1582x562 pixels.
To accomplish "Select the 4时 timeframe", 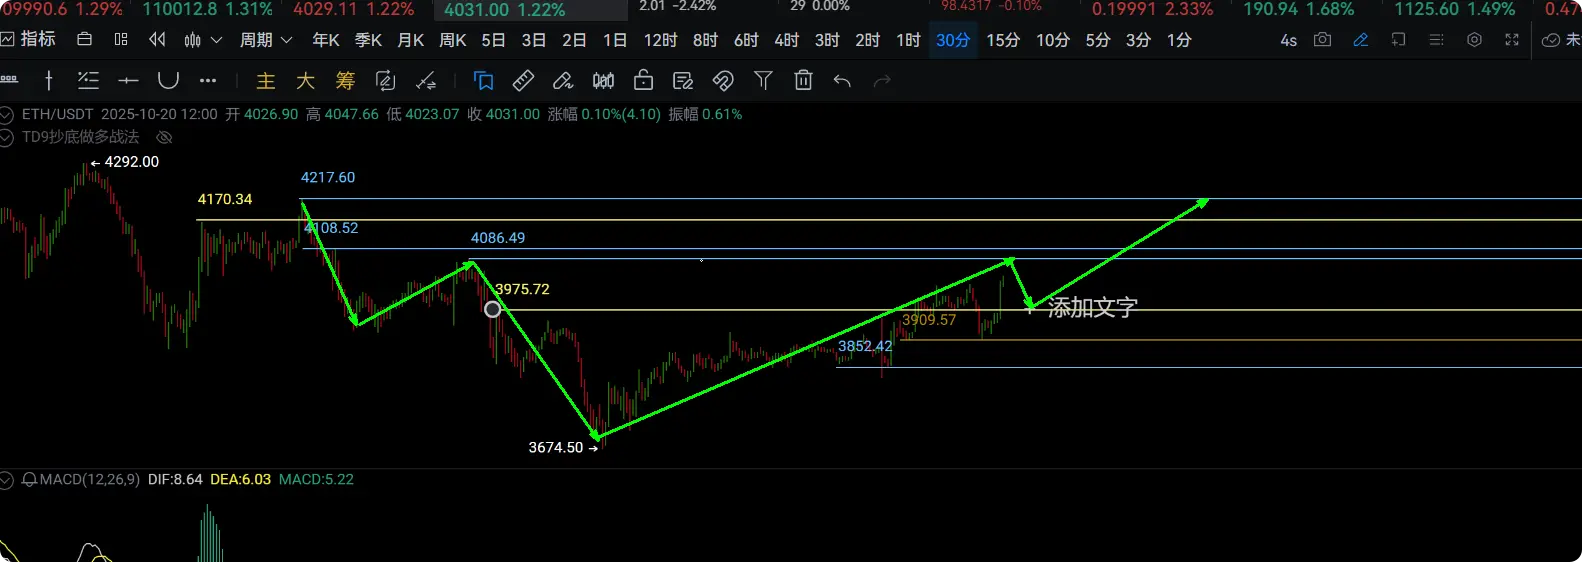I will pyautogui.click(x=787, y=40).
